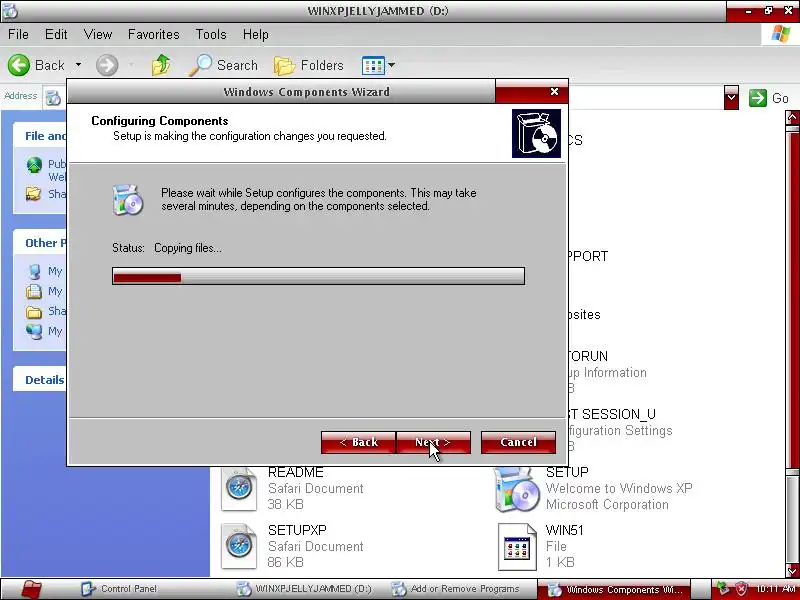This screenshot has width=800, height=600.
Task: Open the Favorites menu
Action: [x=154, y=35]
